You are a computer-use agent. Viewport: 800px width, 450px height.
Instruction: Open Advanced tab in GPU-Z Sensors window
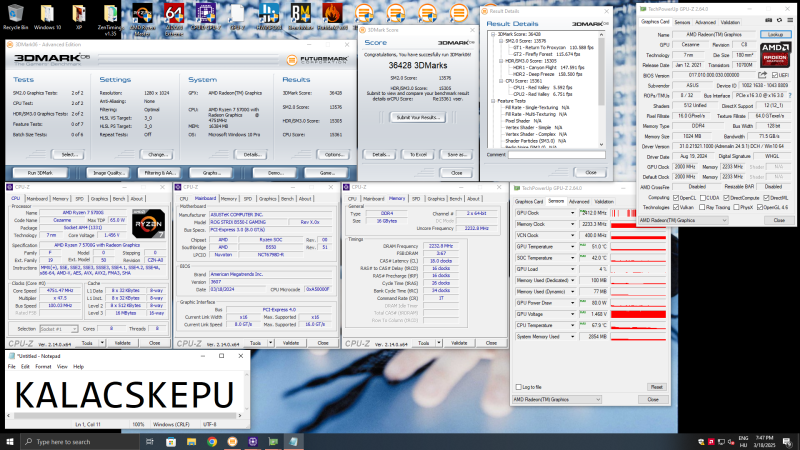pyautogui.click(x=579, y=202)
